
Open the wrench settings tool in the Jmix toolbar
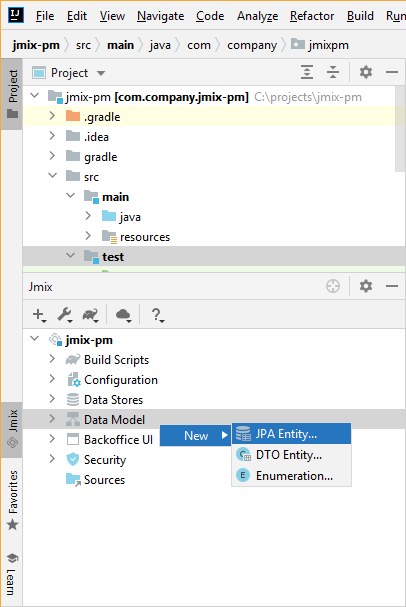pyautogui.click(x=65, y=315)
